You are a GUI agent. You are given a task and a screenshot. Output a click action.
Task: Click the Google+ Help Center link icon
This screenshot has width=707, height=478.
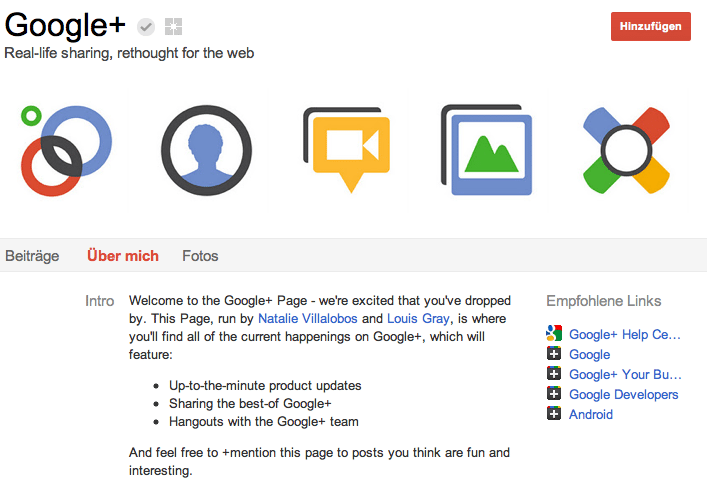(554, 333)
